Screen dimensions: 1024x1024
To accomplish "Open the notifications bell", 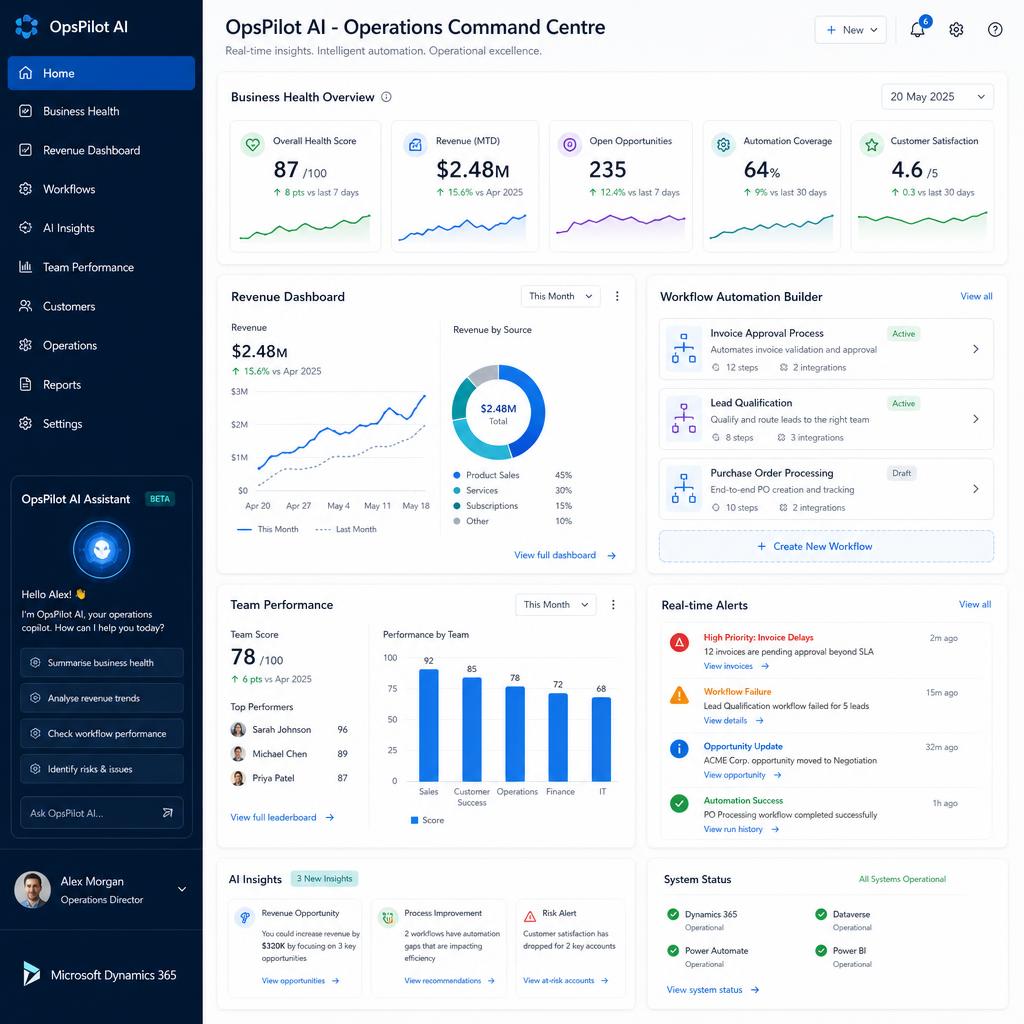I will [x=917, y=29].
